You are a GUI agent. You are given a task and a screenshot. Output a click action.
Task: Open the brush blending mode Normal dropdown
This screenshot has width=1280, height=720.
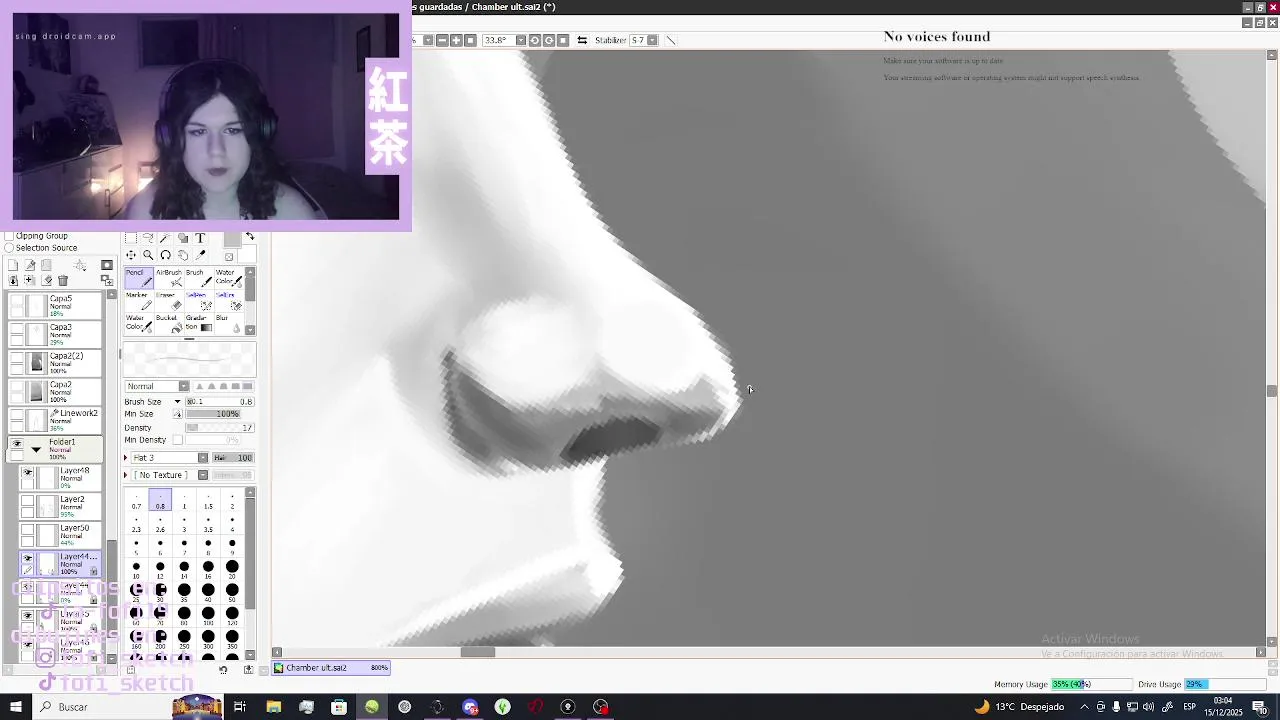pyautogui.click(x=183, y=387)
